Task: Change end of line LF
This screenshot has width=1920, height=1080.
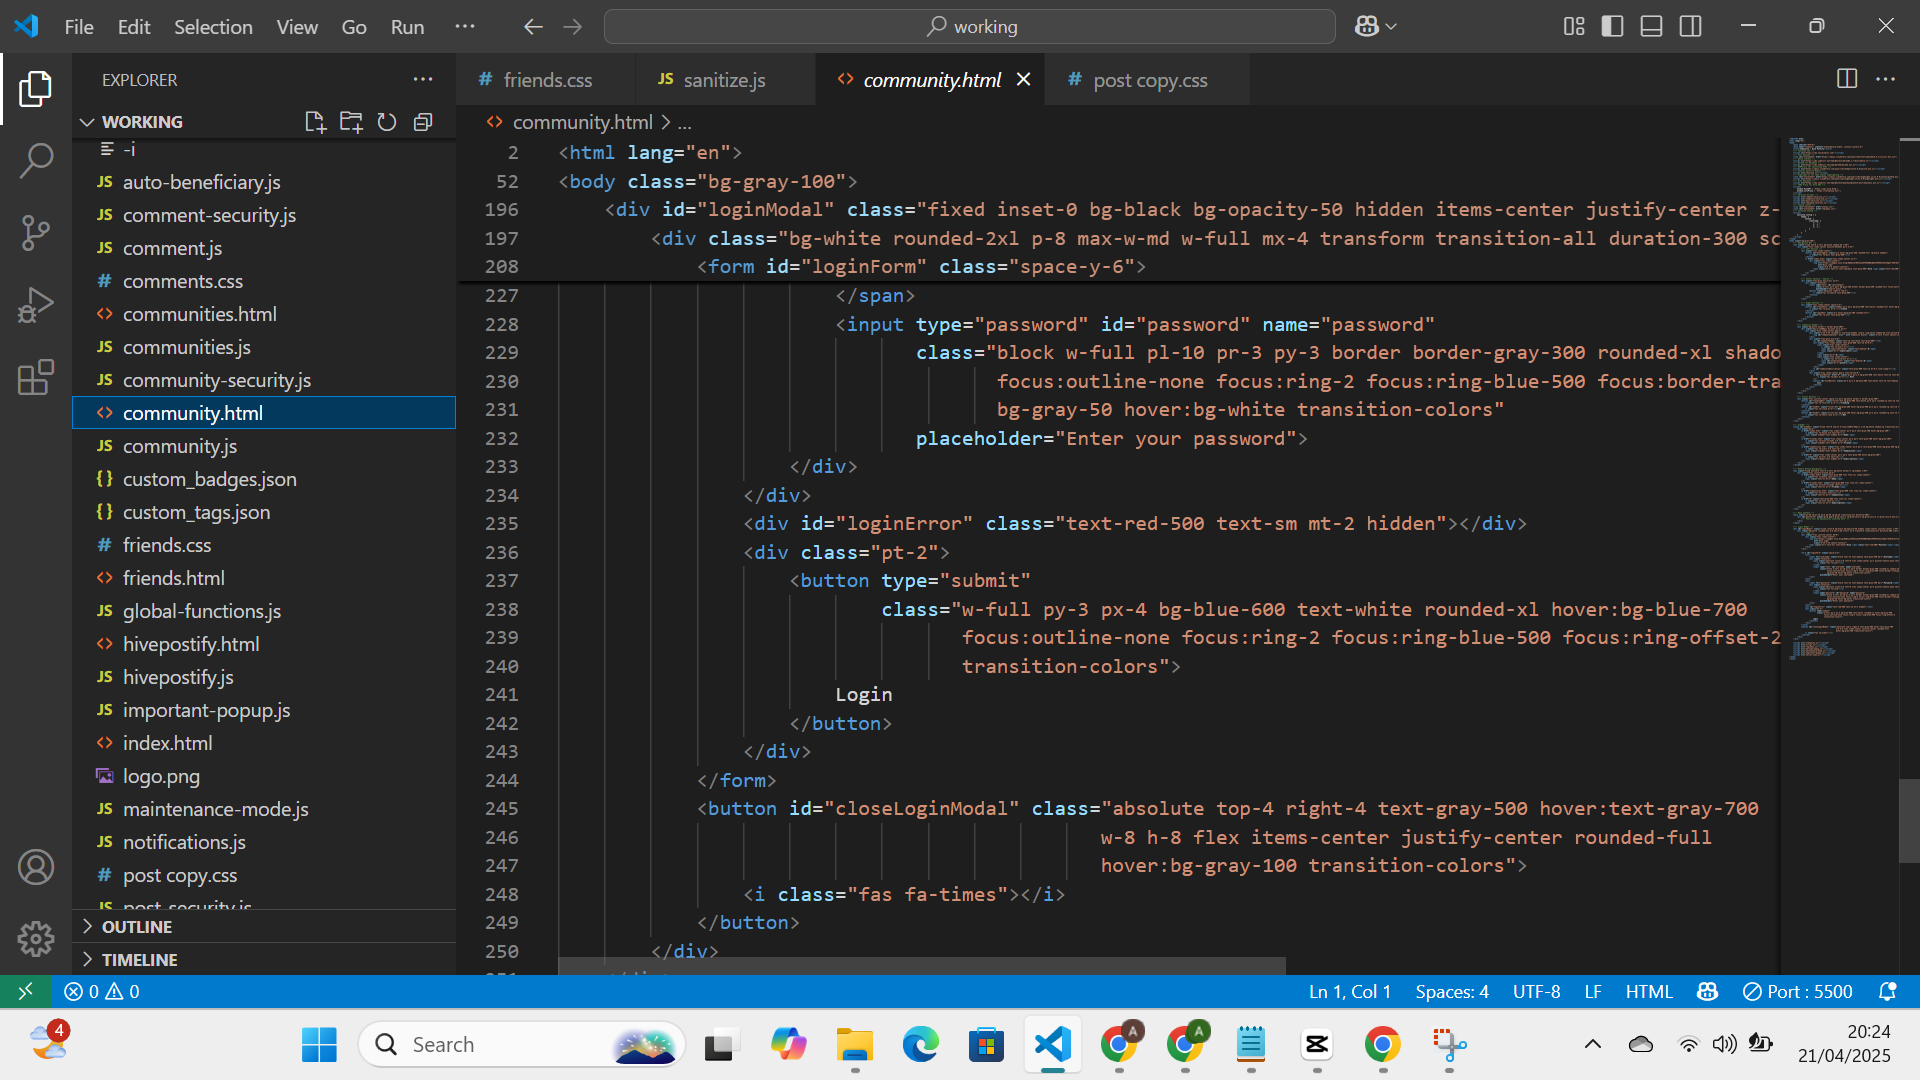Action: coord(1593,991)
